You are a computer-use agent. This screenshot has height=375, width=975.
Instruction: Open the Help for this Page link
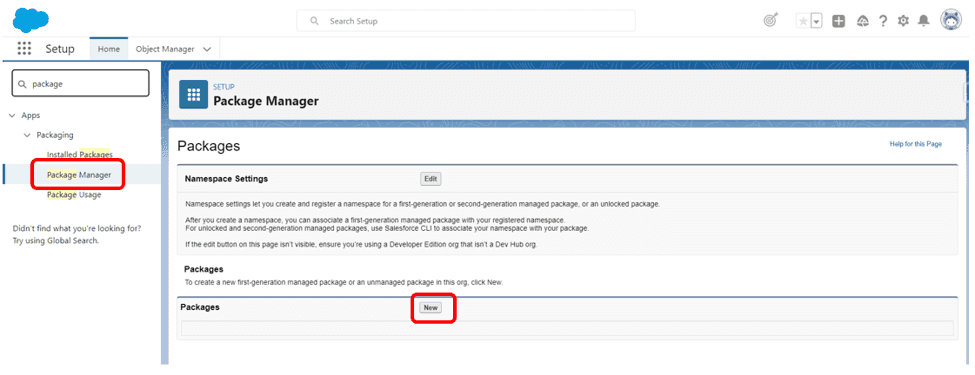pos(915,144)
